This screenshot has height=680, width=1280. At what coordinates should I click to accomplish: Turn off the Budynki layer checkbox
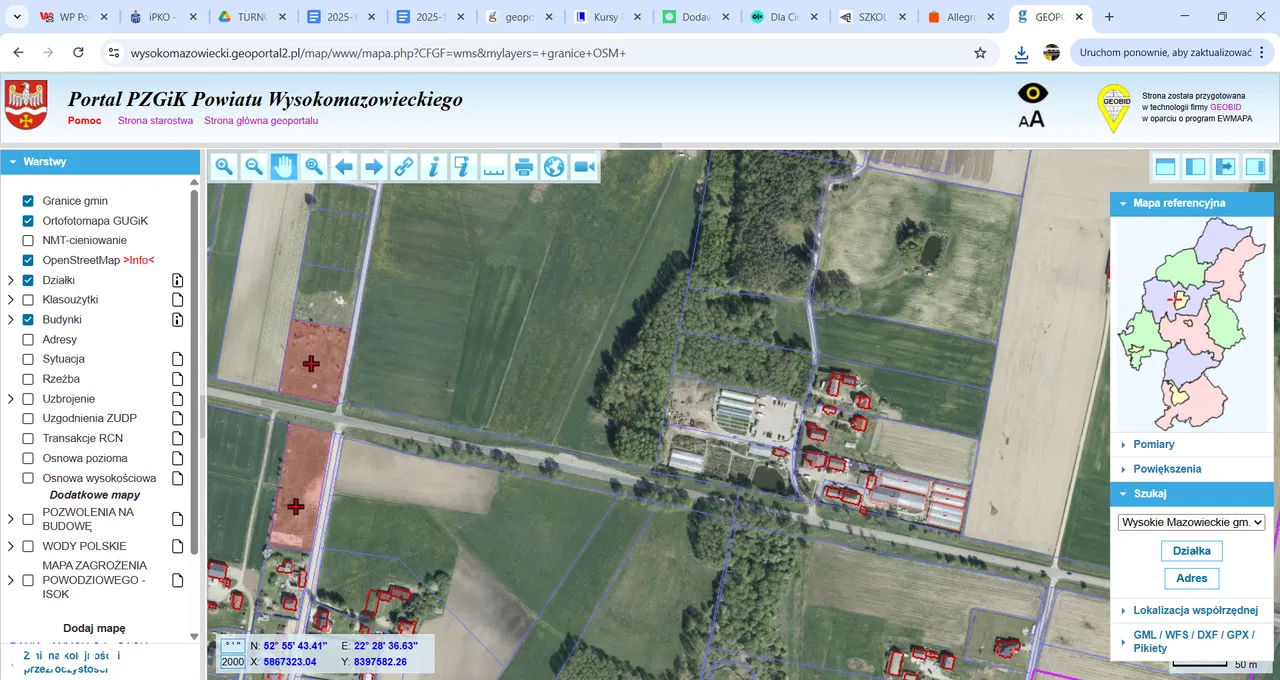click(28, 320)
